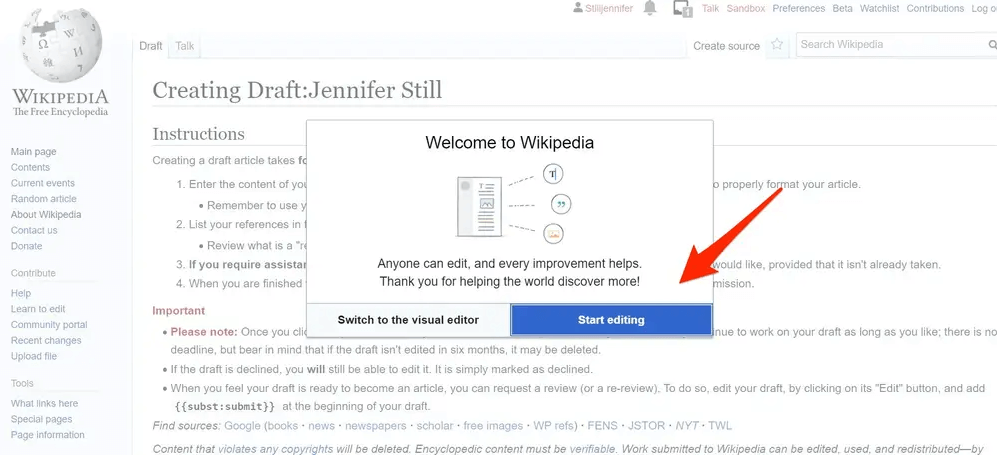Click the welcome dialog editor illustration
Image resolution: width=997 pixels, height=455 pixels.
pos(509,204)
